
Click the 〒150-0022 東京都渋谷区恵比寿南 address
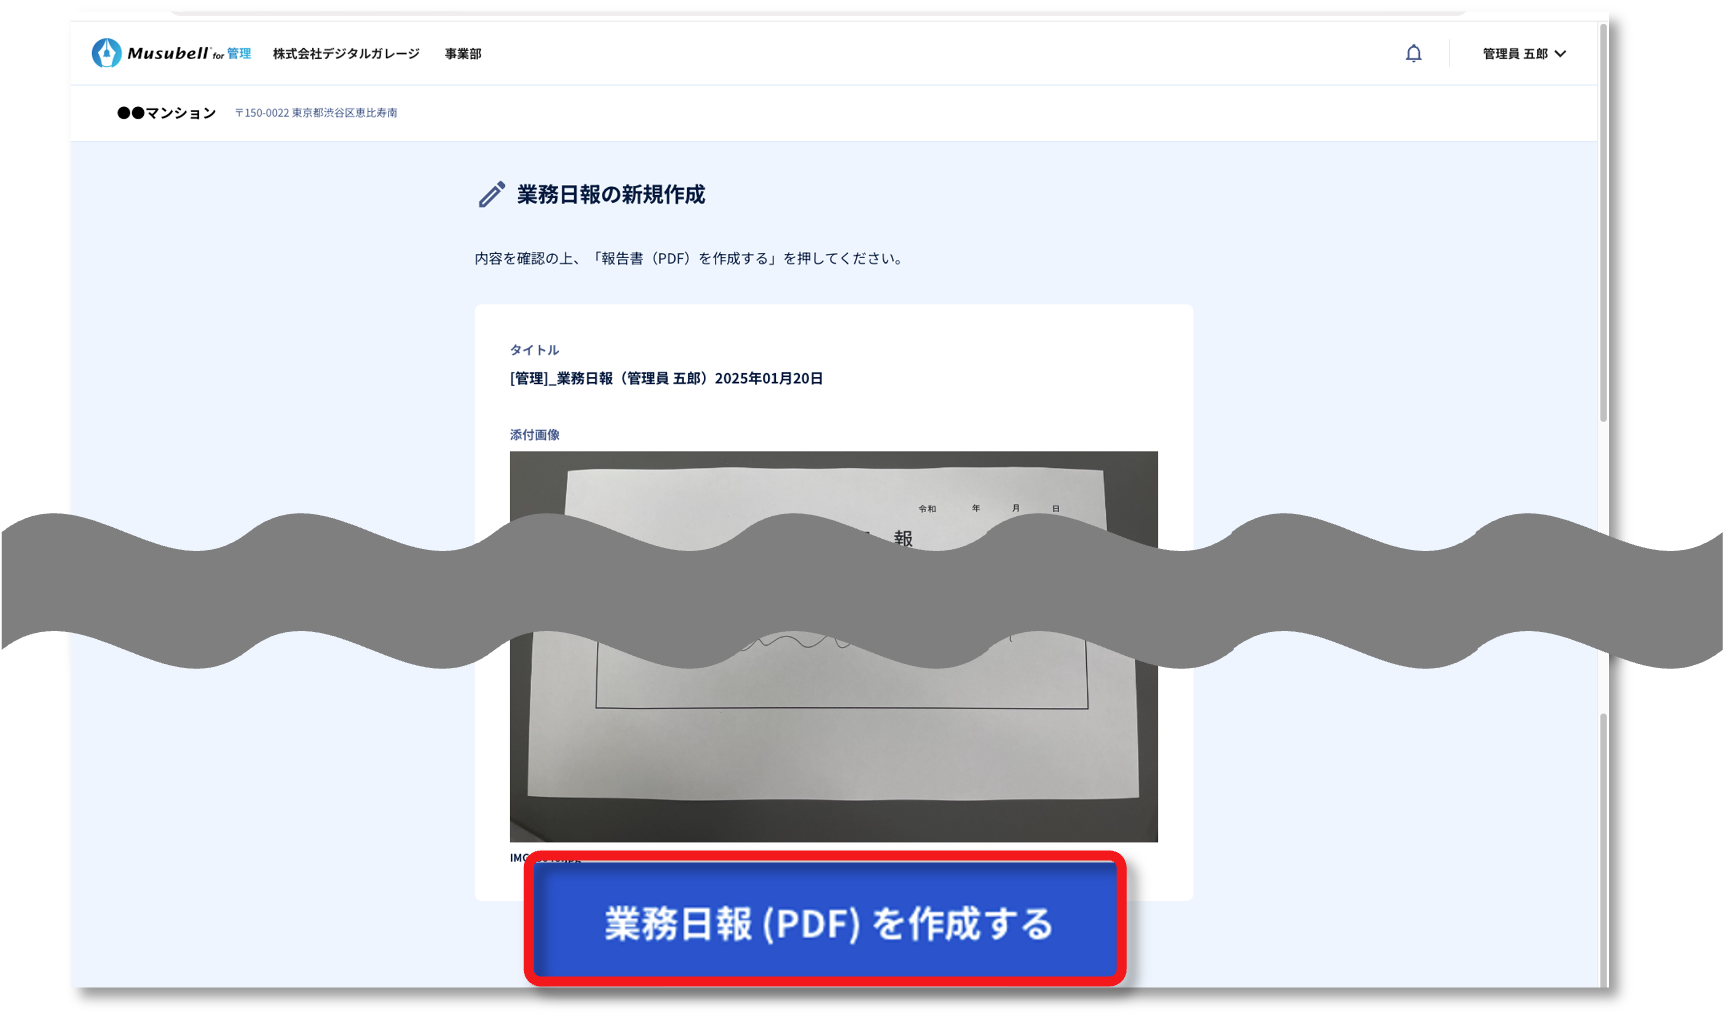(316, 113)
